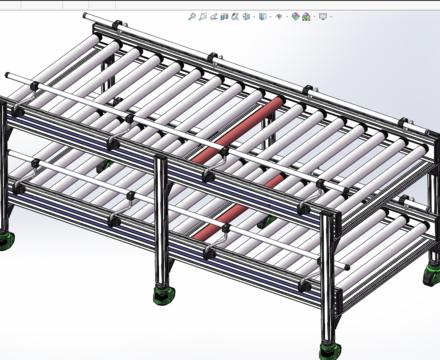Click the View Orientation cube icon
The image size is (440, 360).
[246, 16]
